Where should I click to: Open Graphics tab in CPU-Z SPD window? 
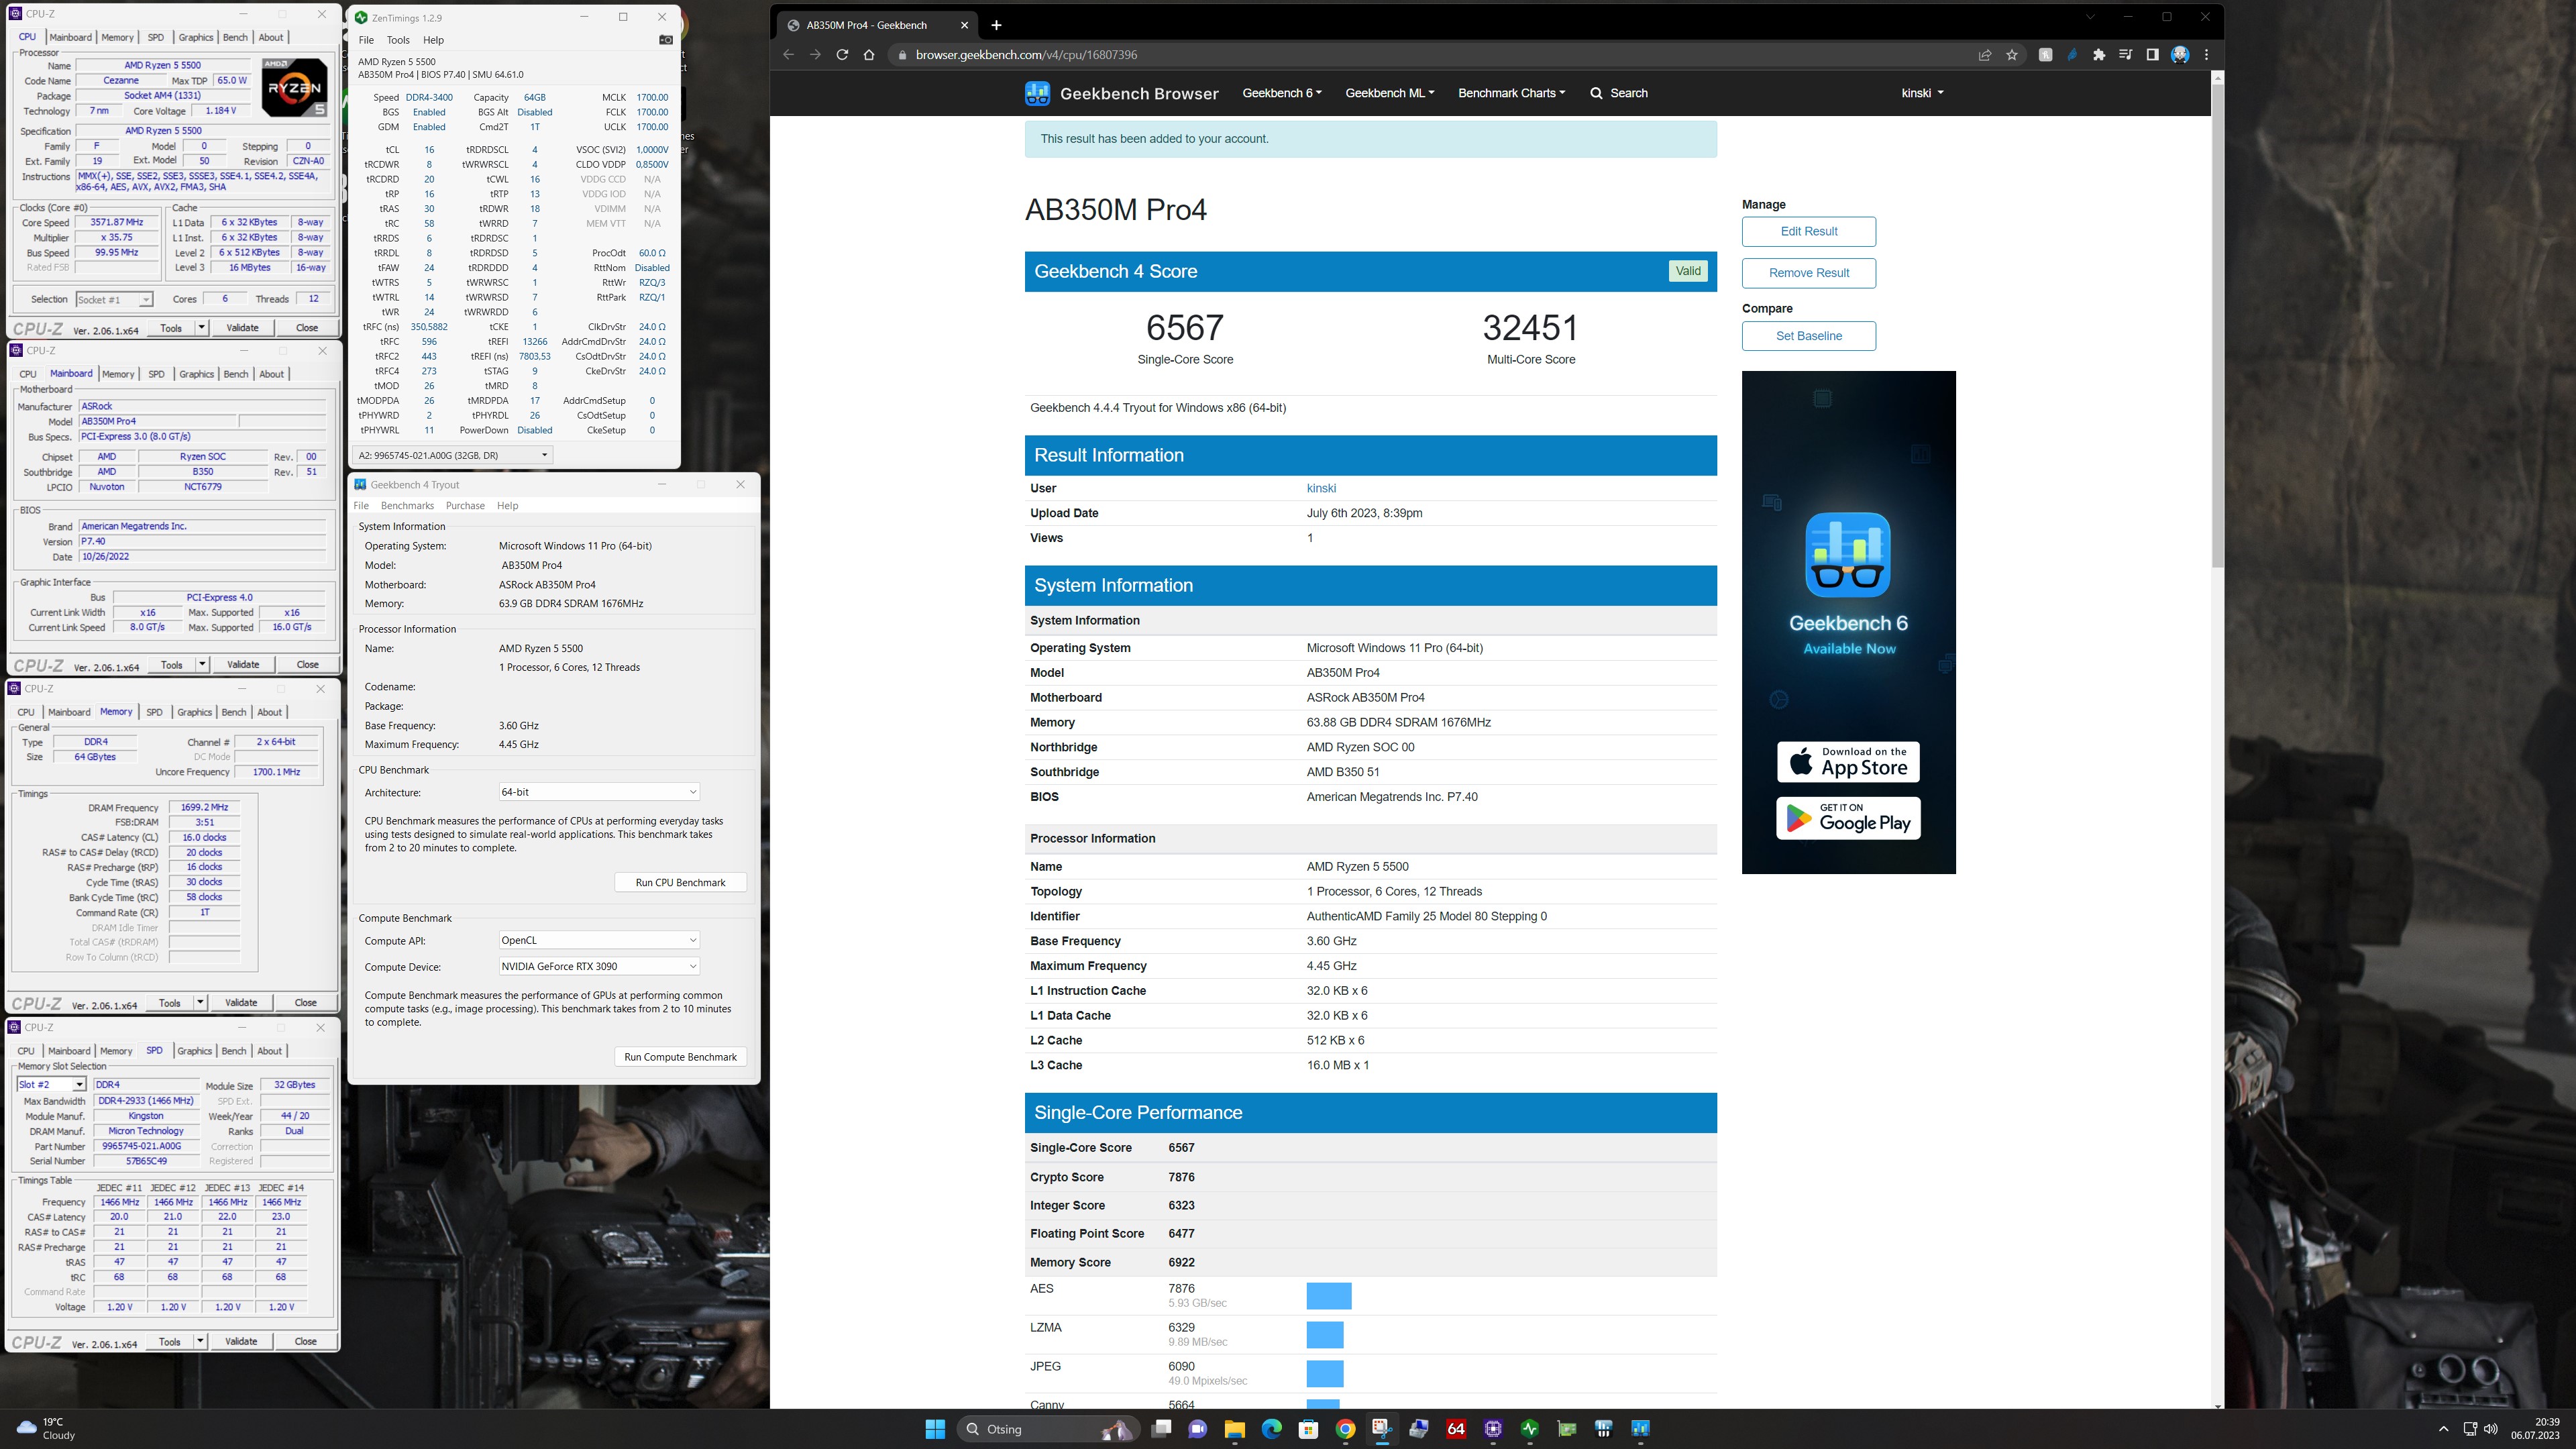(x=194, y=1051)
